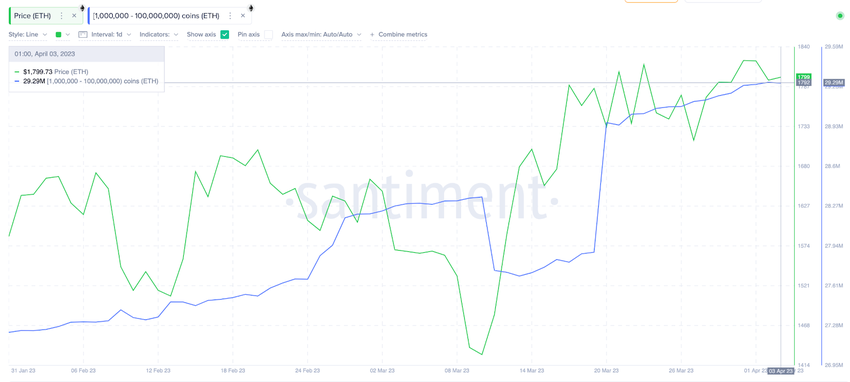
Task: Click the 31 Jan 23 date label
Action: tap(23, 371)
